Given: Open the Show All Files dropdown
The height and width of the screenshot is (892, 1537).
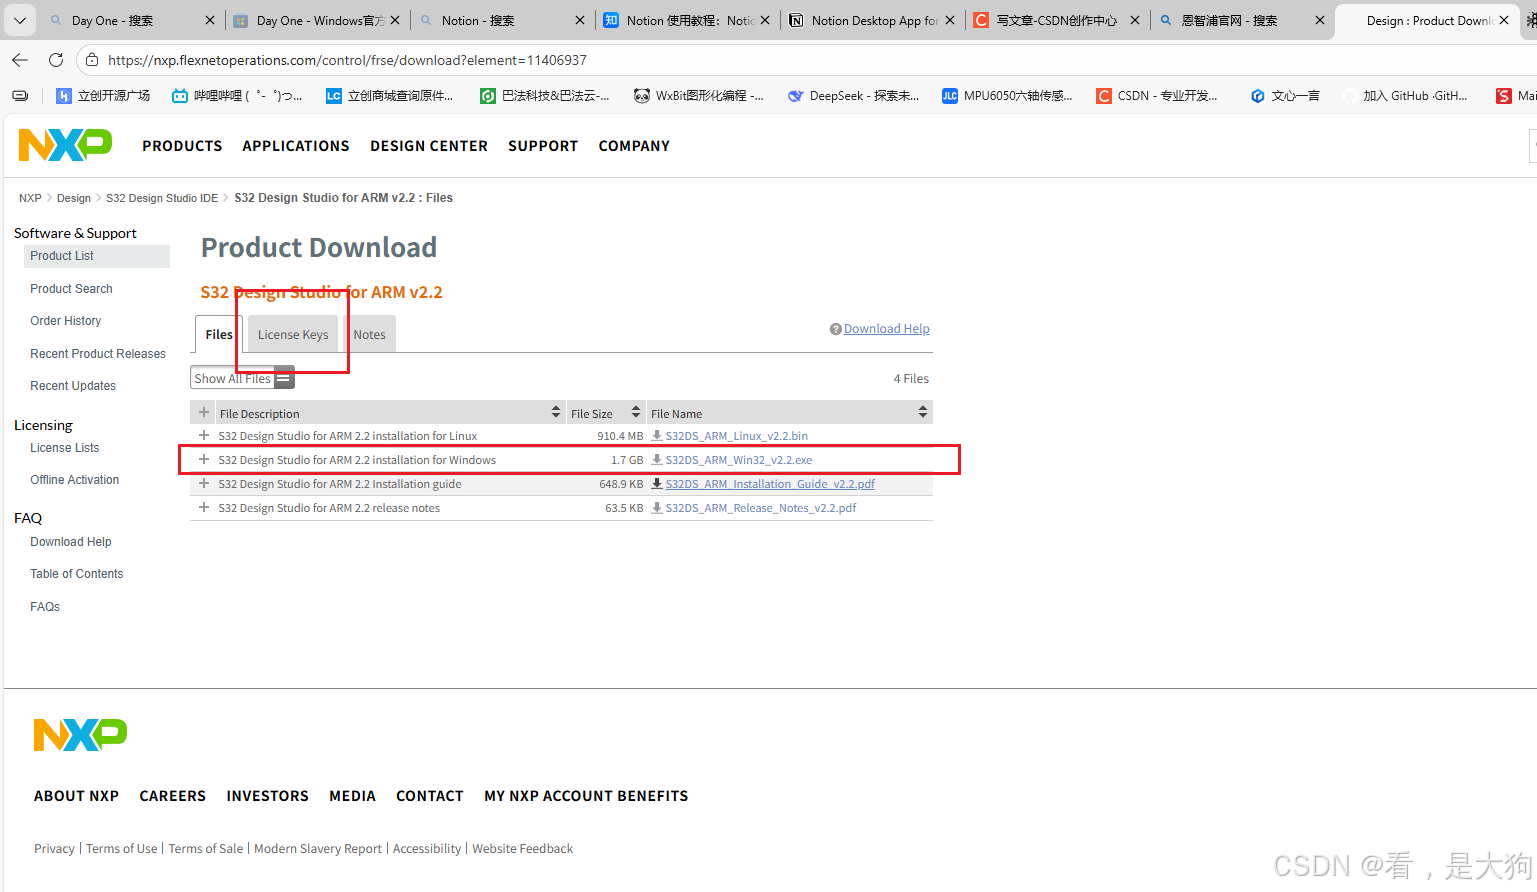Looking at the screenshot, I should click(x=242, y=378).
